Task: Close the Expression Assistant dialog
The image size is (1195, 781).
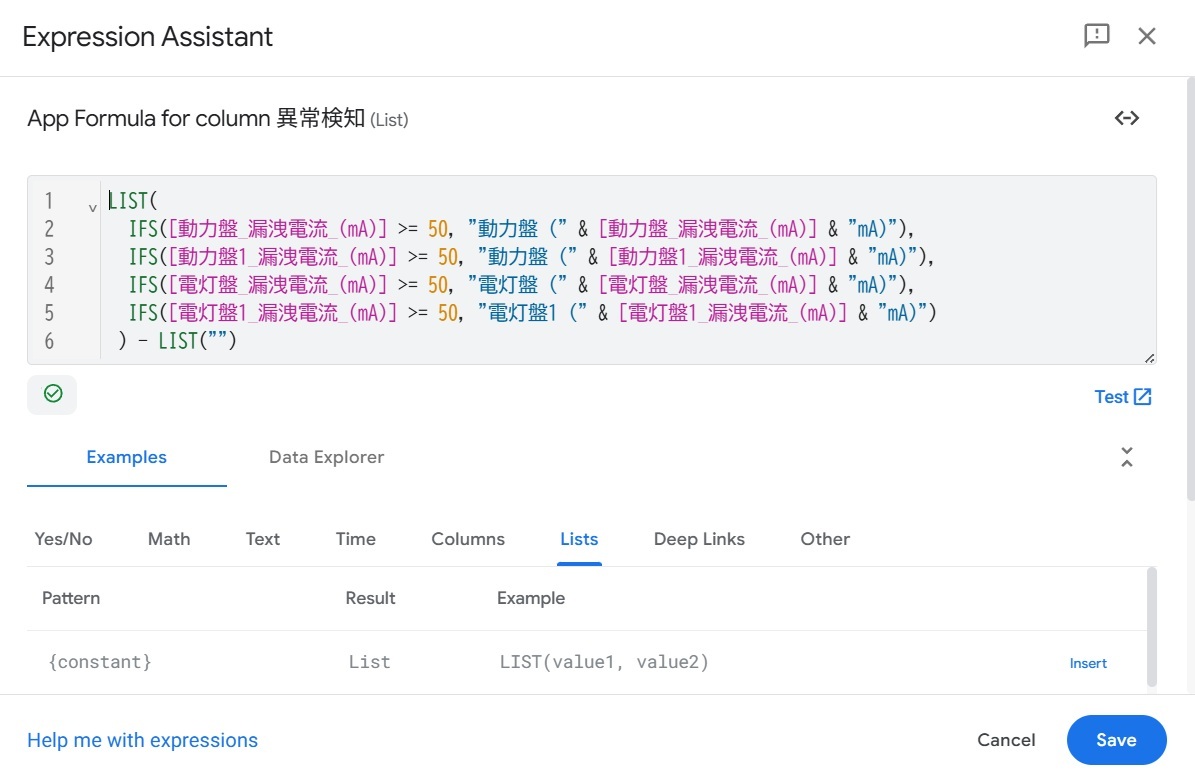Action: 1147,36
